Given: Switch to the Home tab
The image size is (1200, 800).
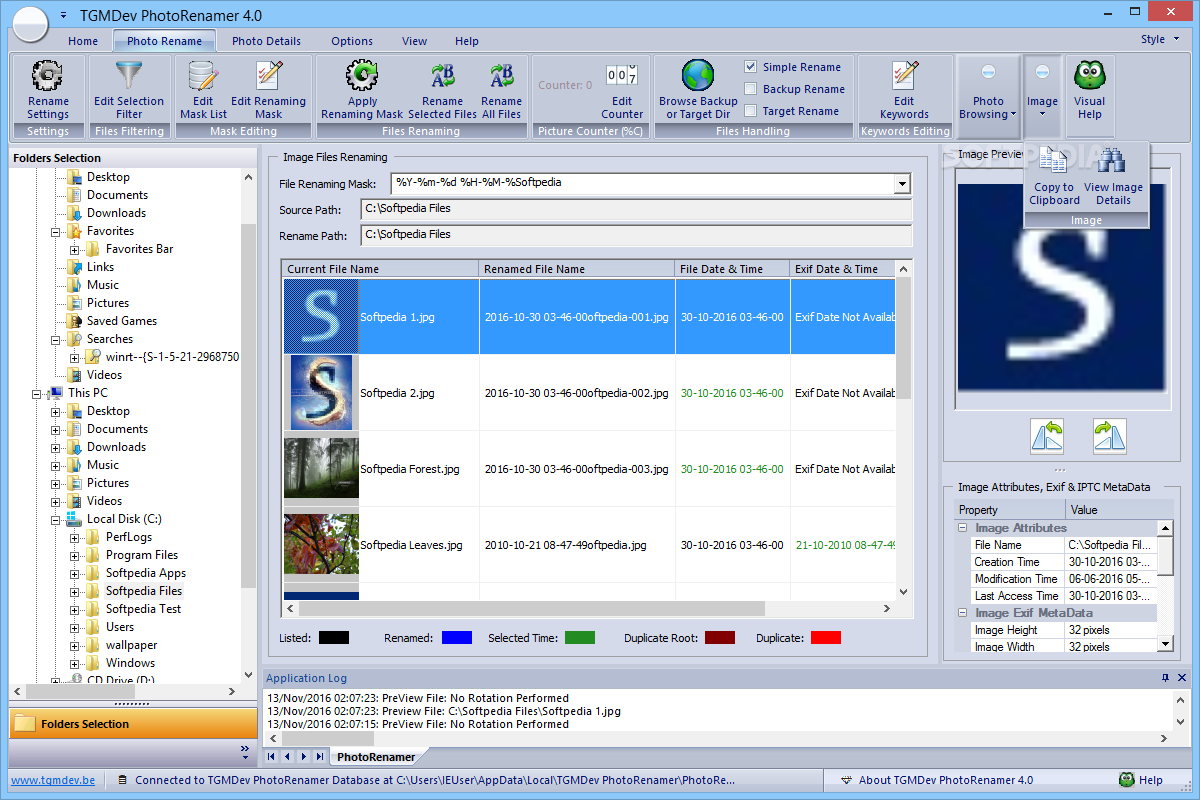Looking at the screenshot, I should (x=83, y=41).
